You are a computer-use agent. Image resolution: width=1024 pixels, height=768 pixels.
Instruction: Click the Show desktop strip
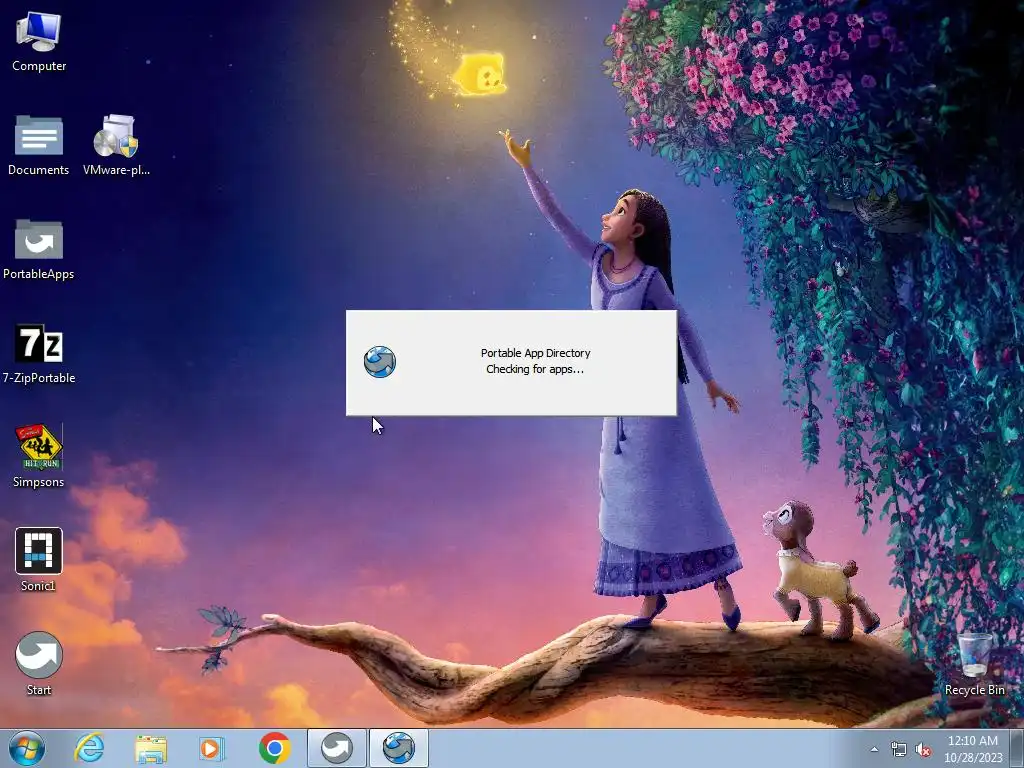(1017, 748)
